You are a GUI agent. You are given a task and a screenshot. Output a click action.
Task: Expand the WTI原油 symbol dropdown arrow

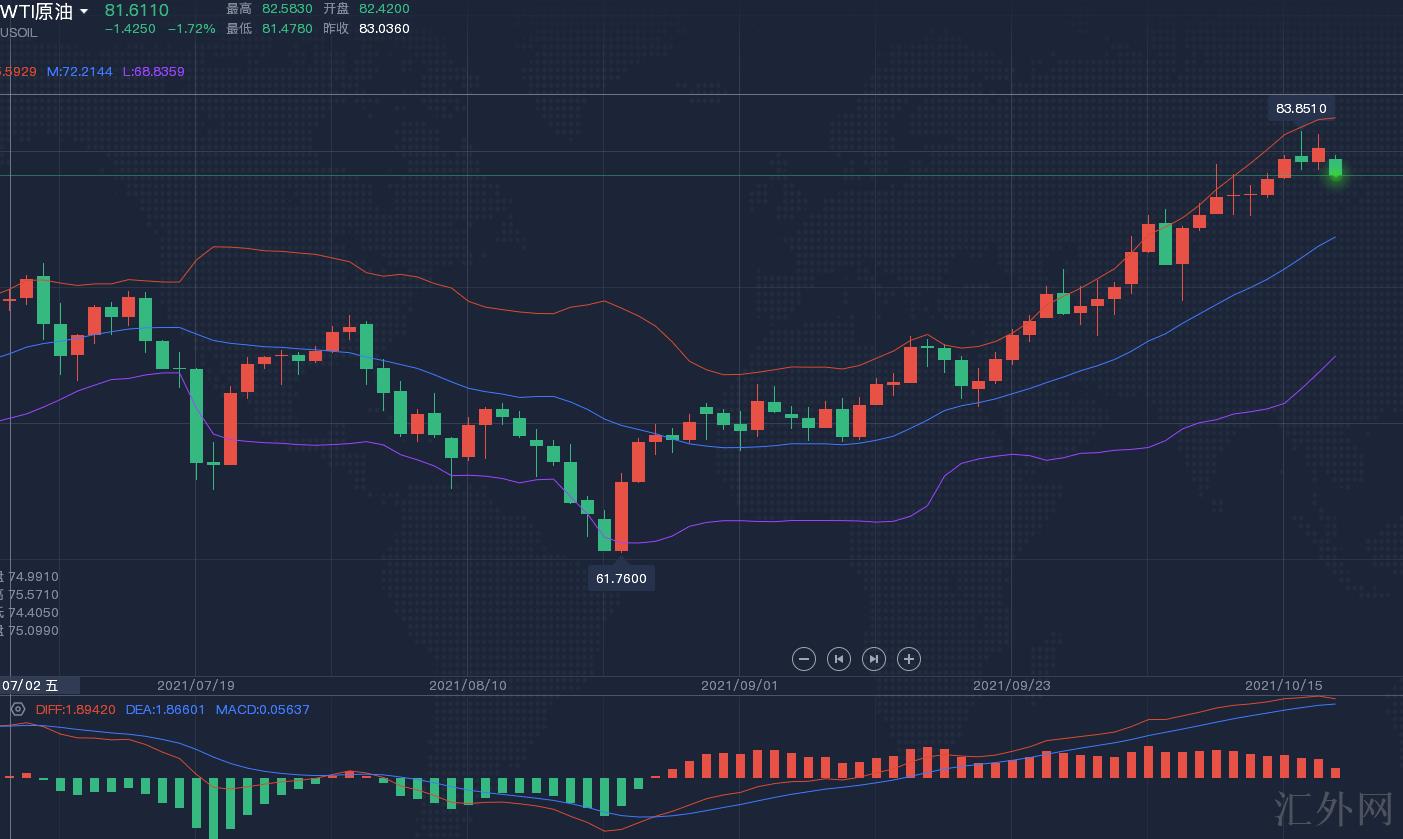(84, 12)
